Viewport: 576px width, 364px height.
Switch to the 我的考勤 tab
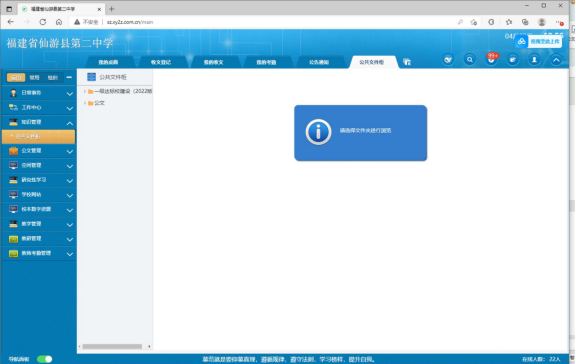click(266, 62)
